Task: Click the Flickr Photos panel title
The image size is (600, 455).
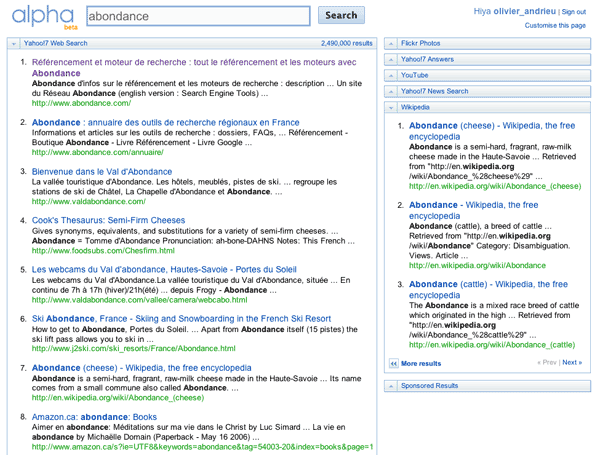Action: 421,43
